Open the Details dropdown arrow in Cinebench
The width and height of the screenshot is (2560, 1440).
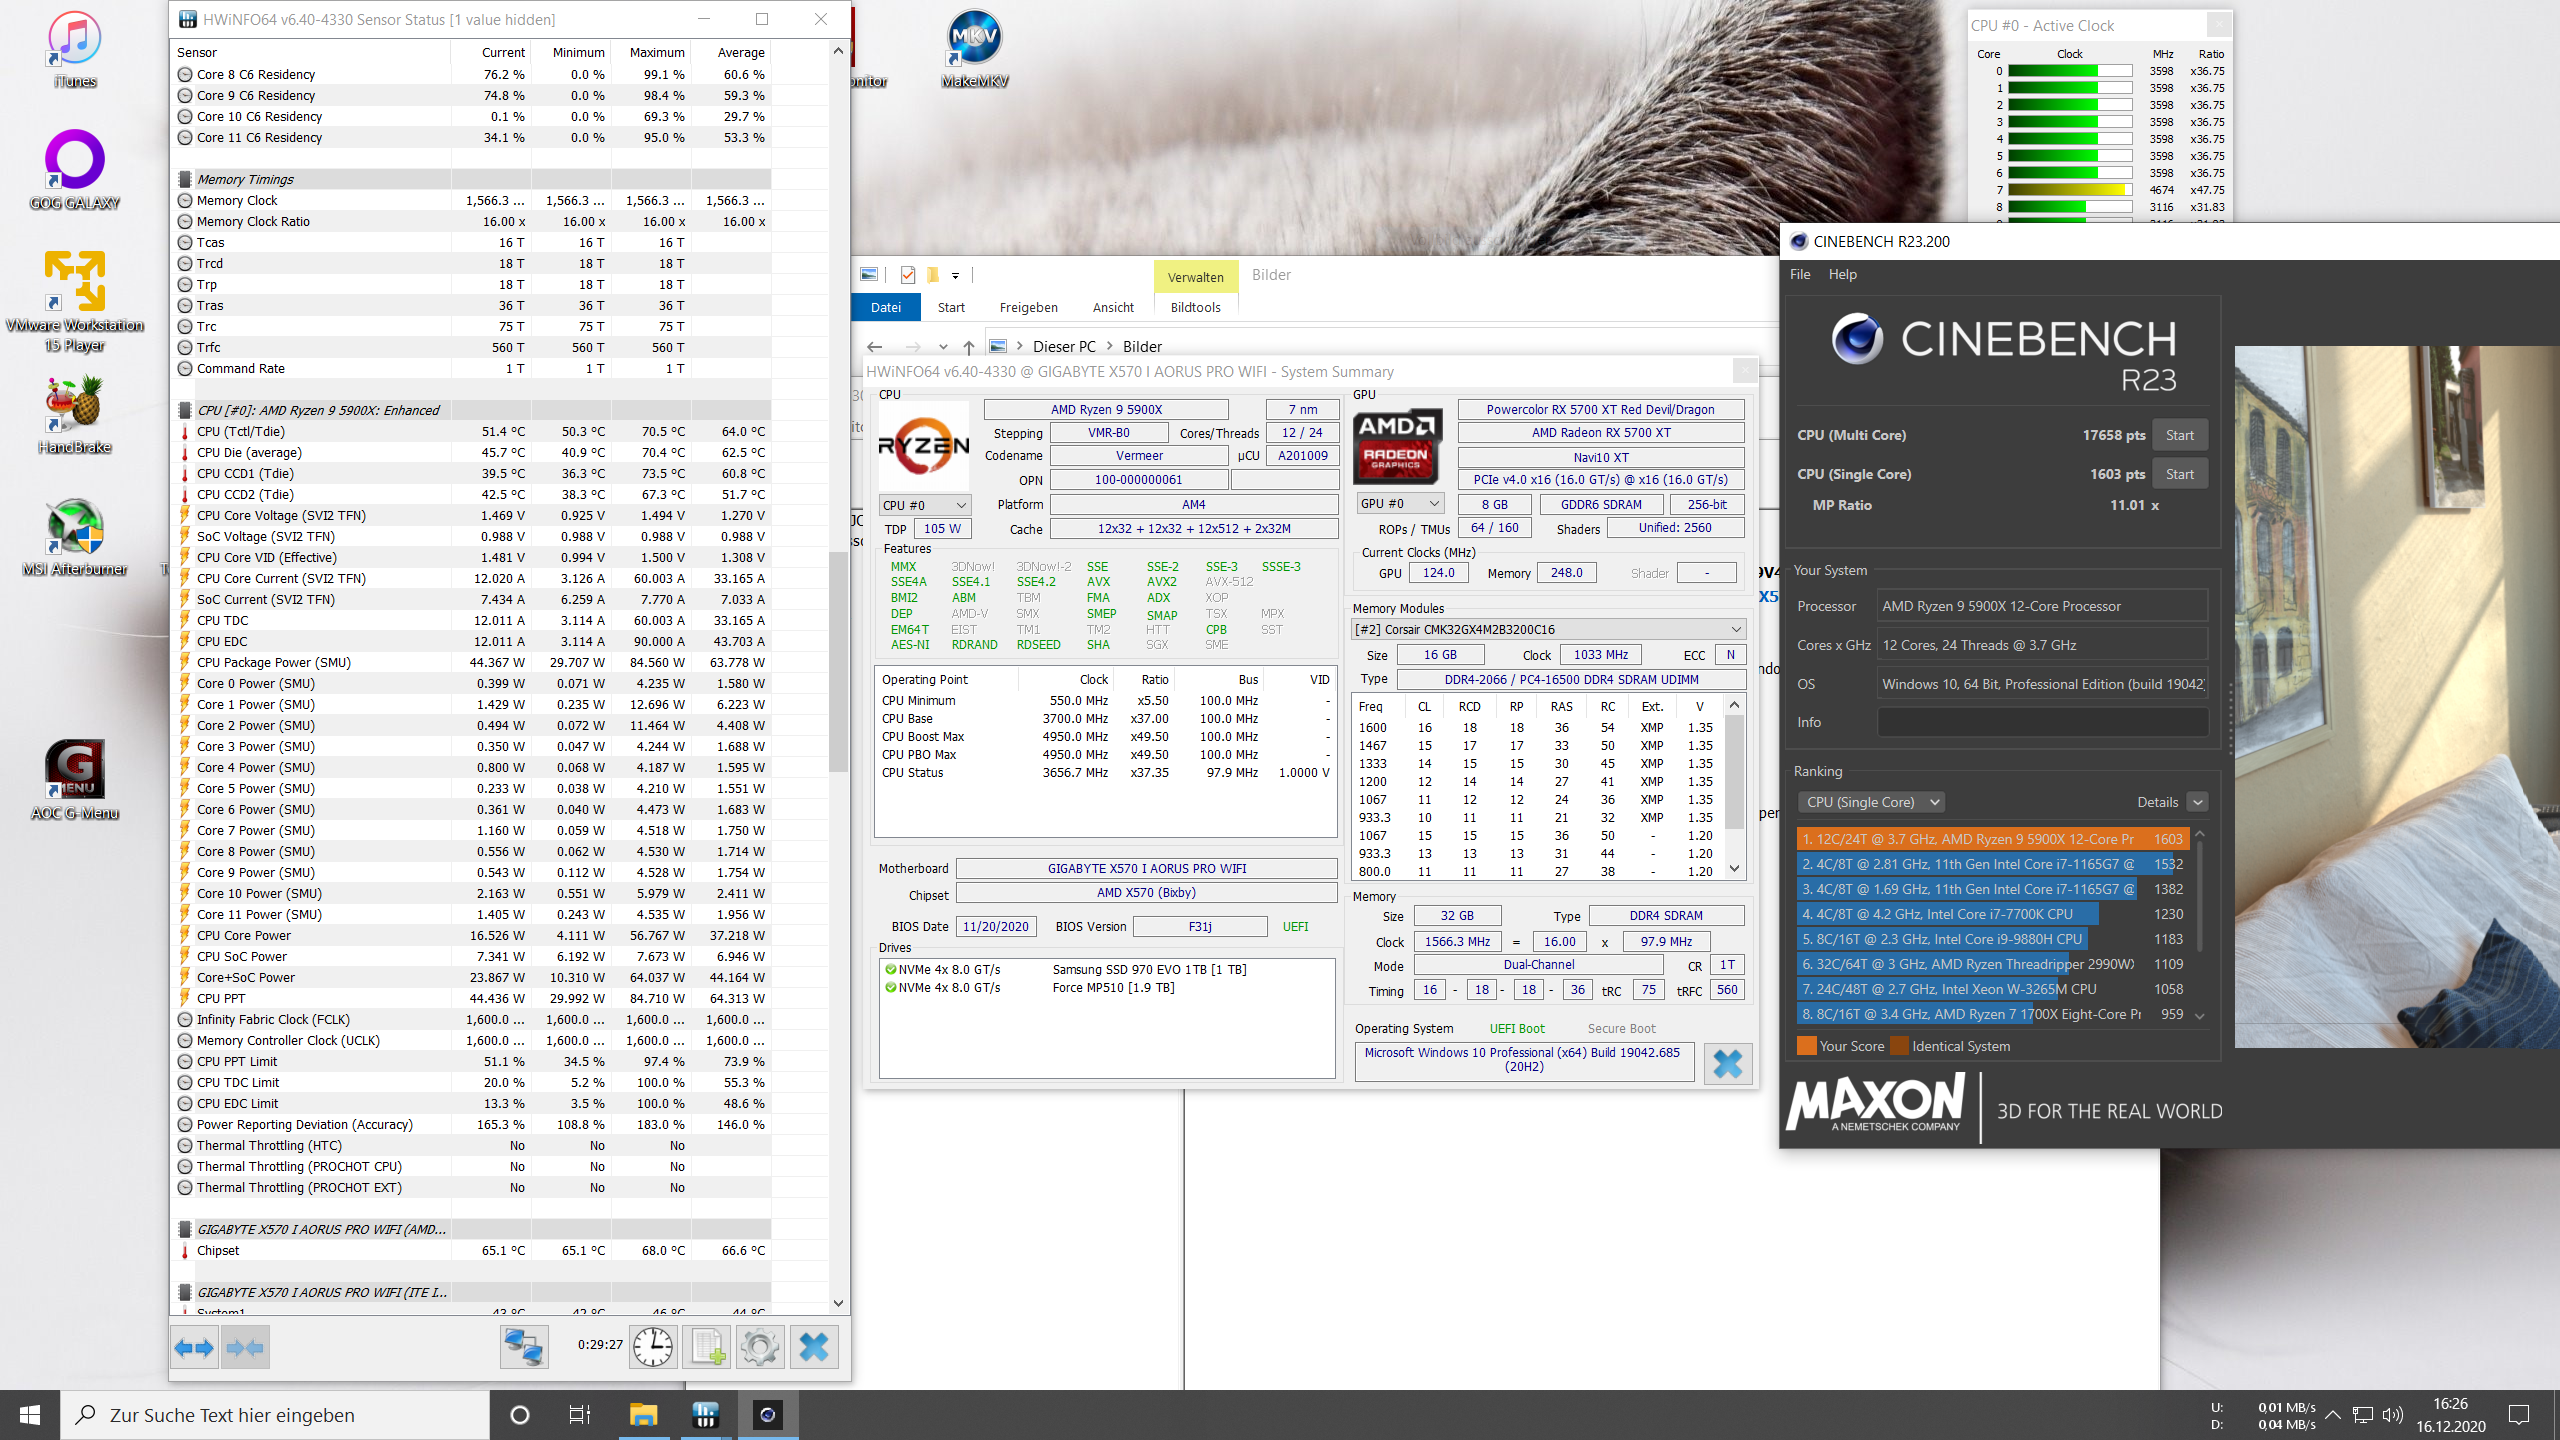[2197, 802]
